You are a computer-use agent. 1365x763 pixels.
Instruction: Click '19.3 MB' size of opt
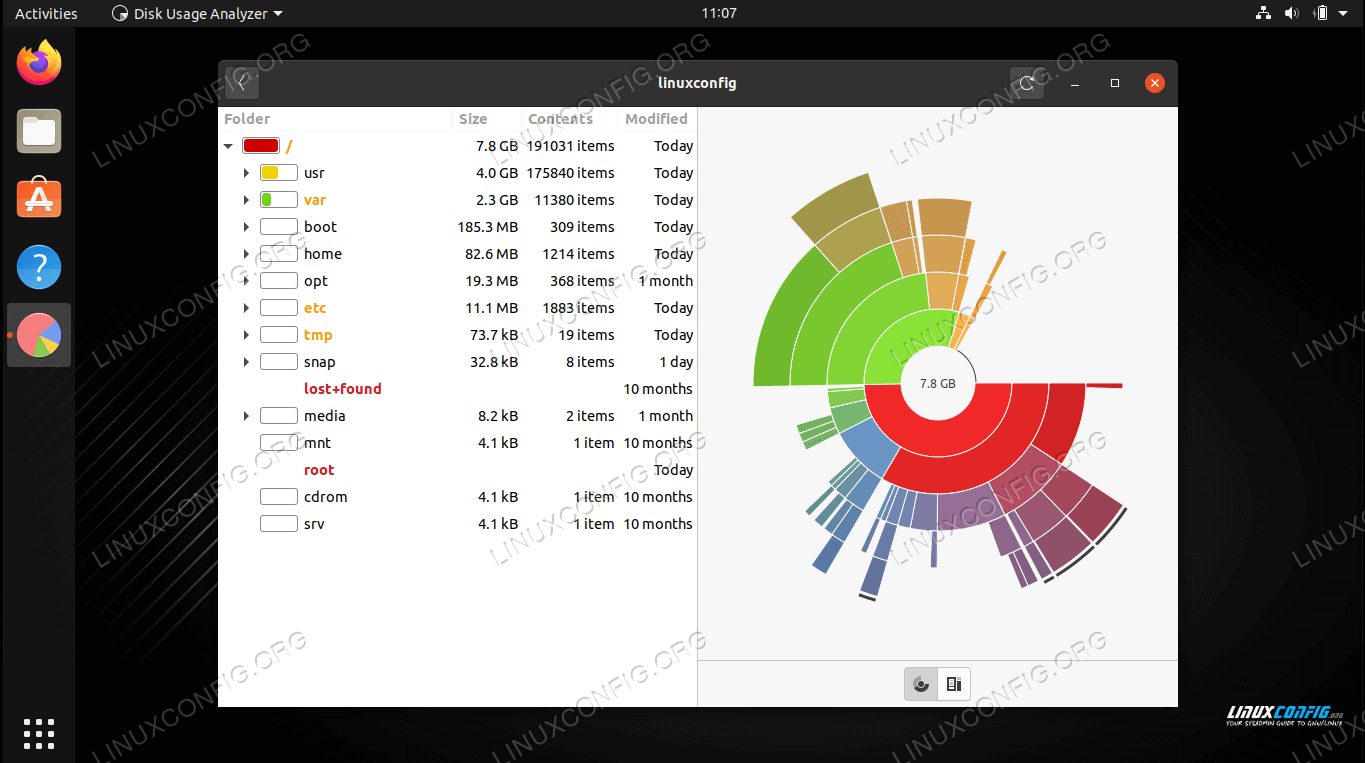pos(492,281)
